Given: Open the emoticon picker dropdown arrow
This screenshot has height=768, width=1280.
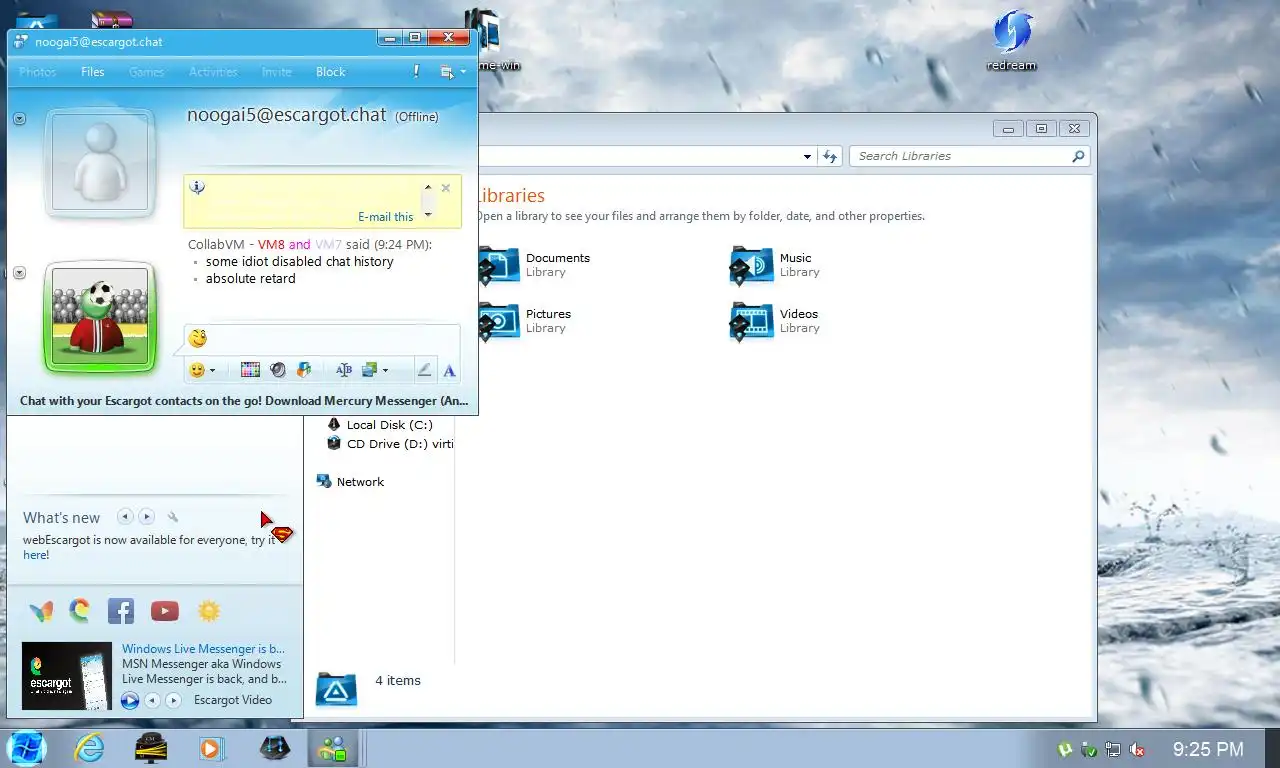Looking at the screenshot, I should point(212,371).
